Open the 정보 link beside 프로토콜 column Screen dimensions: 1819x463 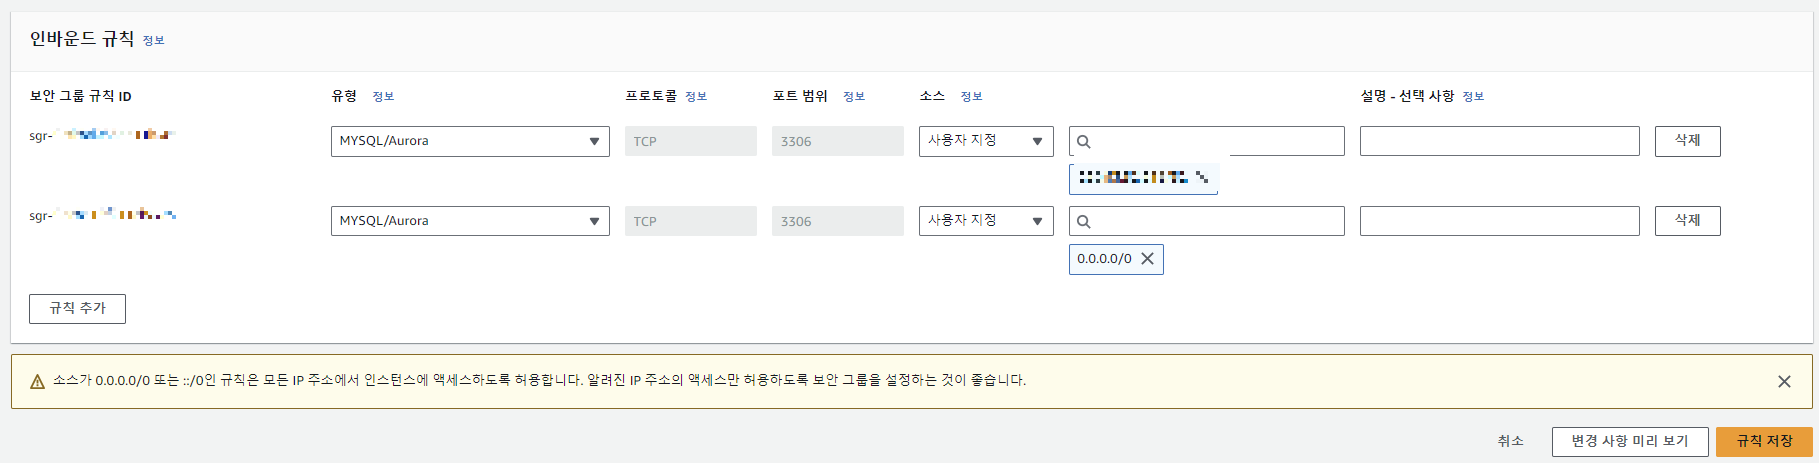coord(696,96)
